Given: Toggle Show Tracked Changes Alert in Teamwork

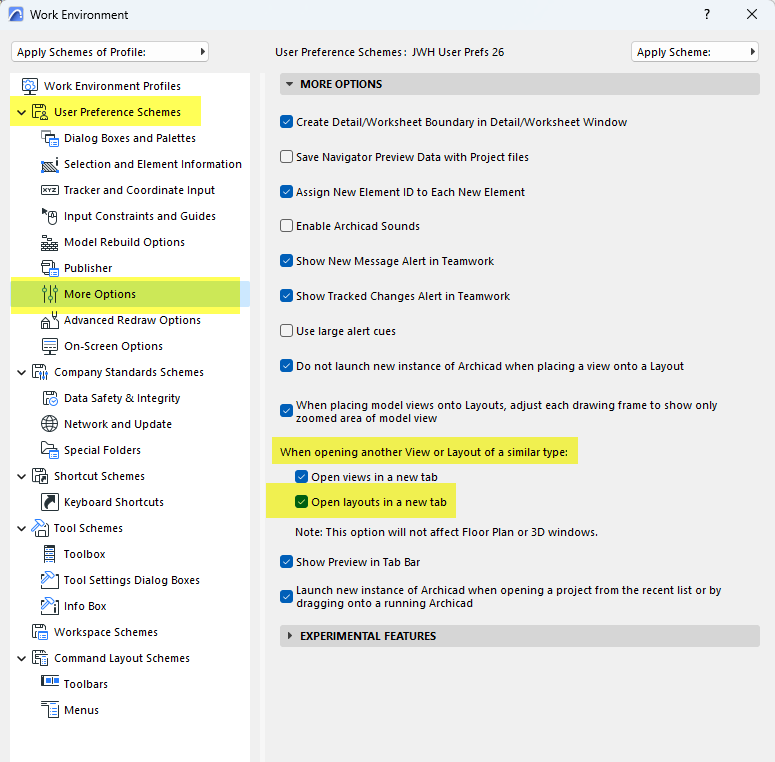Looking at the screenshot, I should click(286, 296).
